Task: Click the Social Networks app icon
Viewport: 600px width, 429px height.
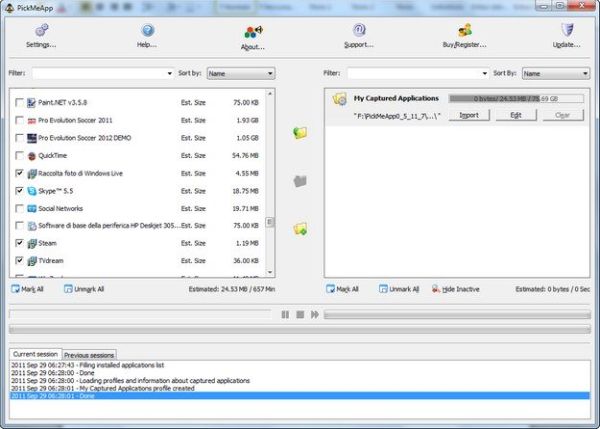Action: pyautogui.click(x=32, y=209)
